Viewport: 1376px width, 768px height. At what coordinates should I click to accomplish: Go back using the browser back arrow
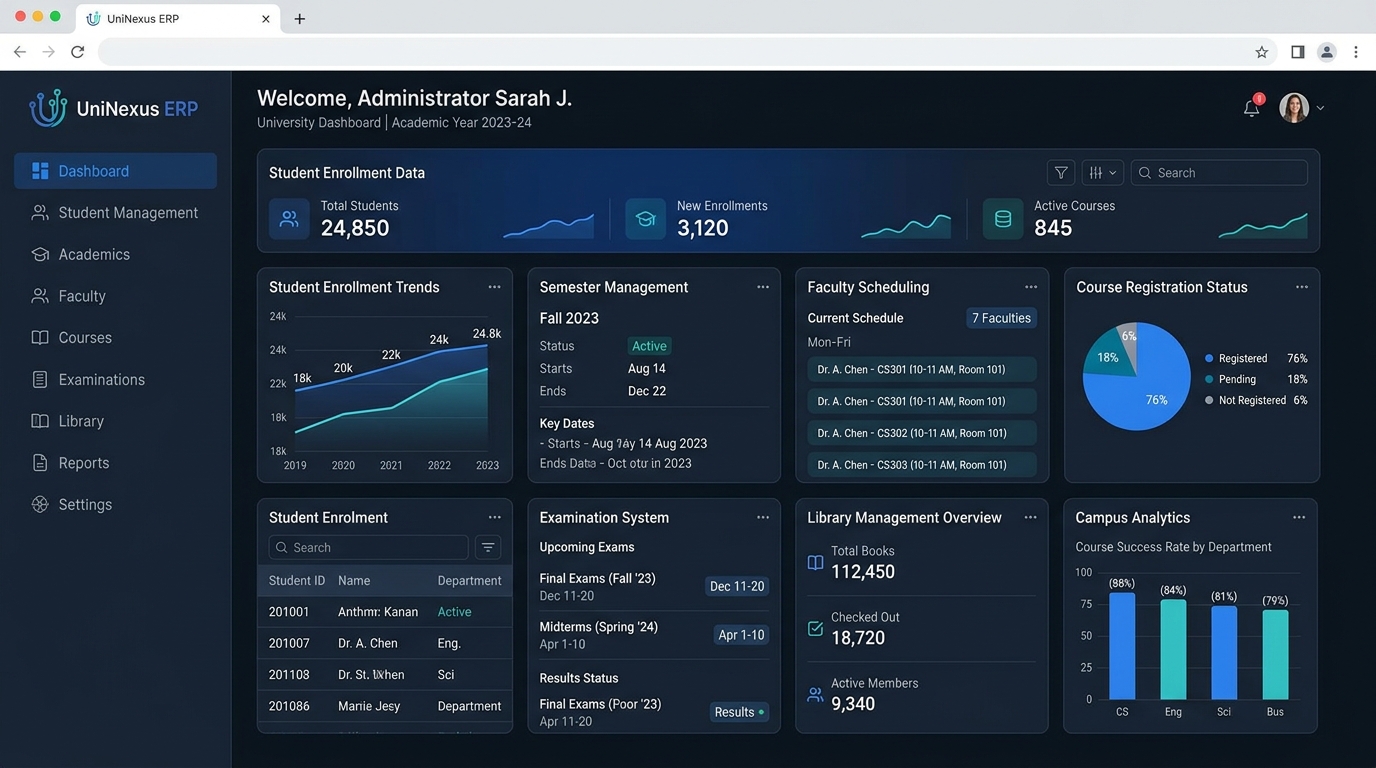pos(20,52)
